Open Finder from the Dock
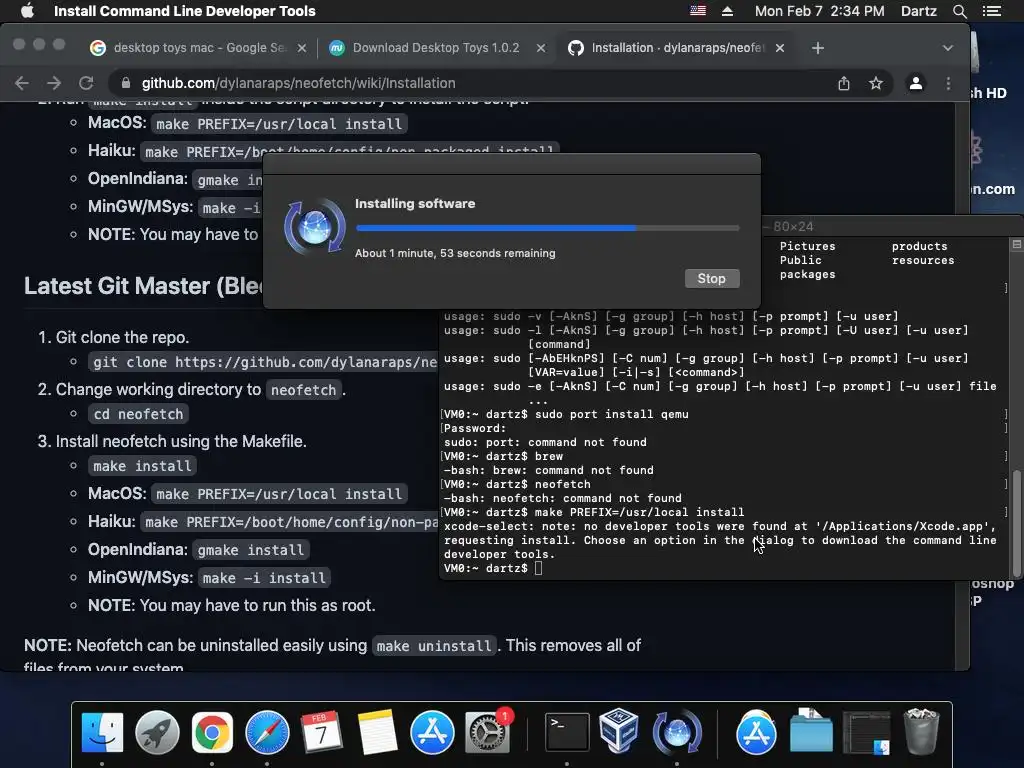Viewport: 1024px width, 768px height. 103,732
